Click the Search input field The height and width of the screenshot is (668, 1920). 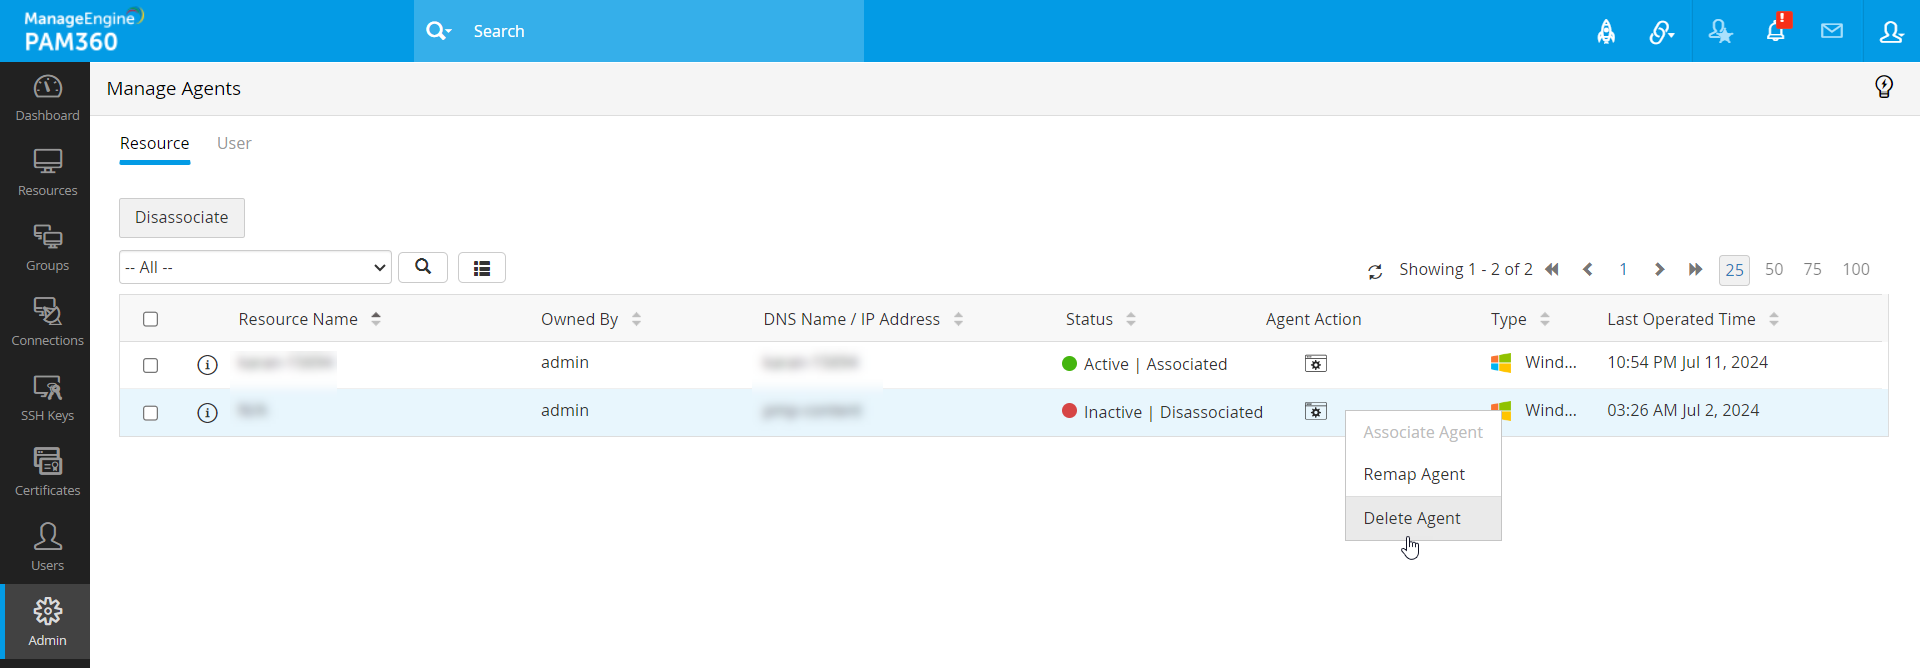coord(662,31)
